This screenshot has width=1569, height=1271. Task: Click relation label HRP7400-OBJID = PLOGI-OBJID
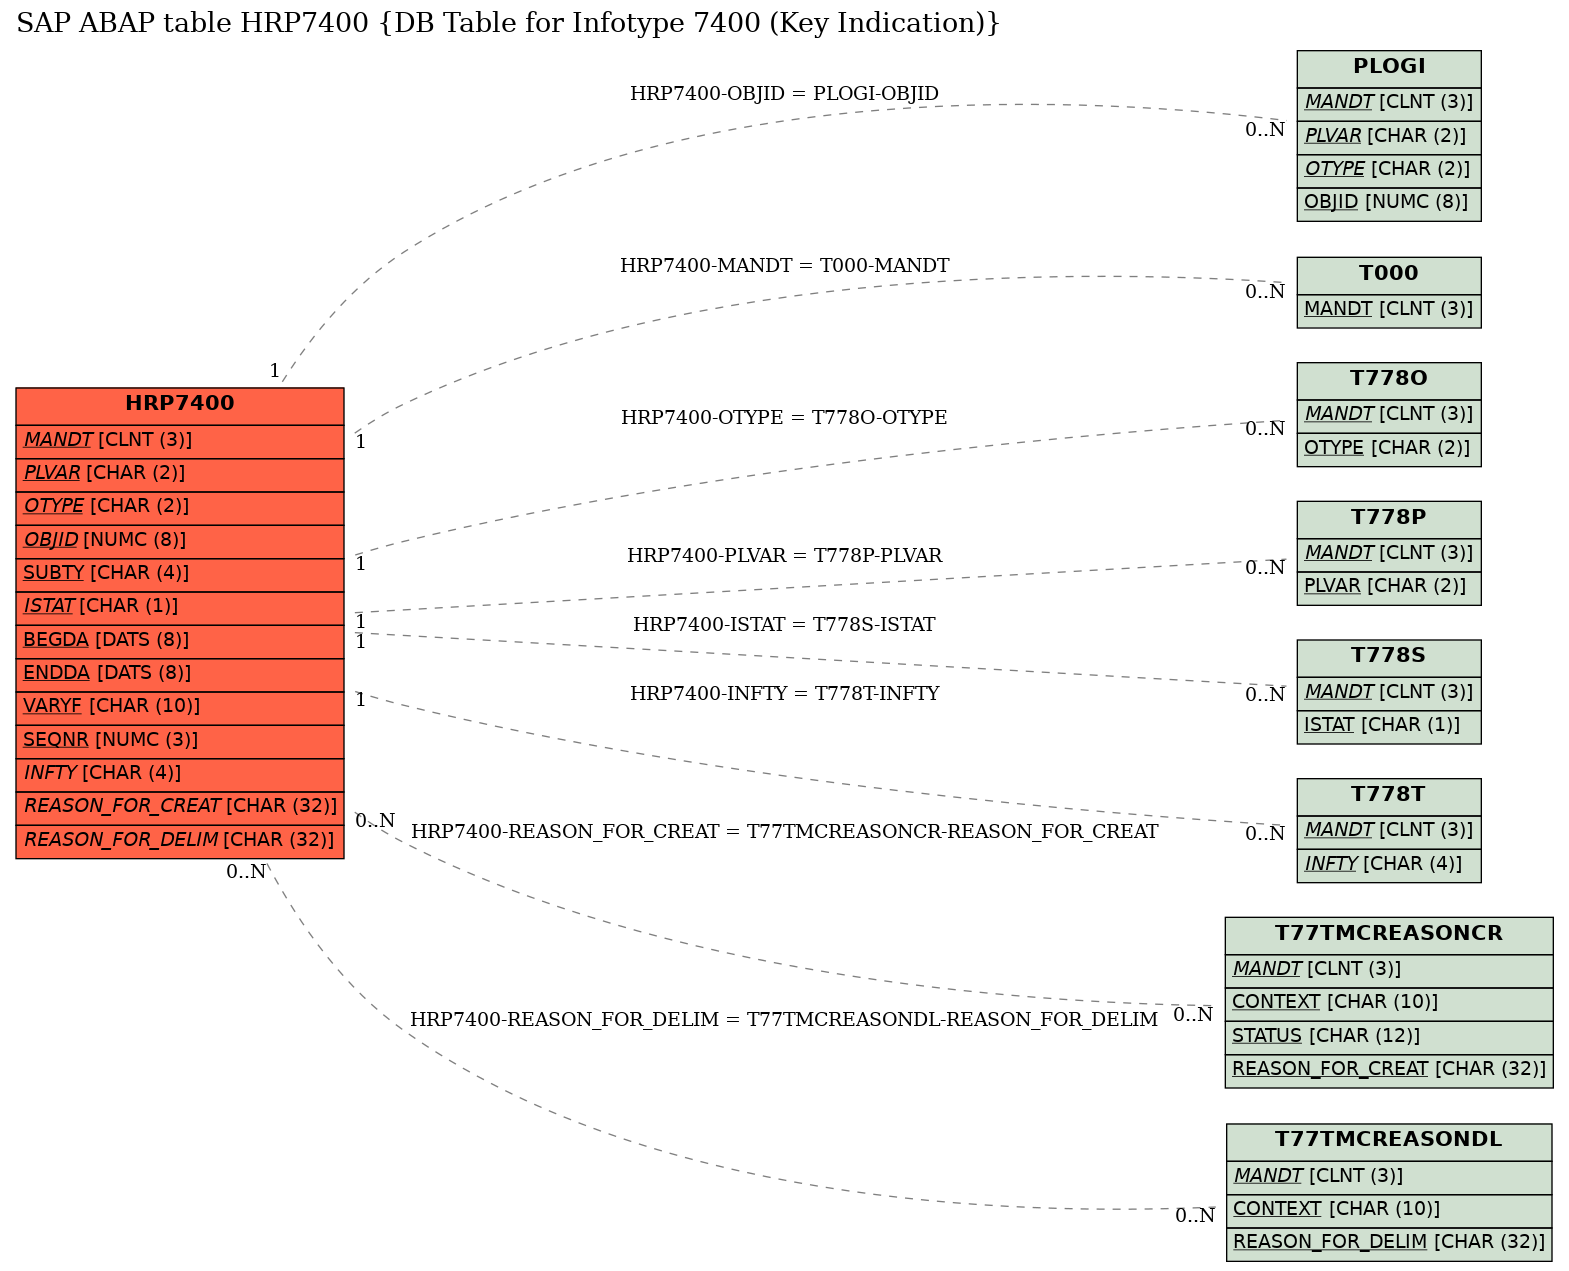[x=784, y=94]
